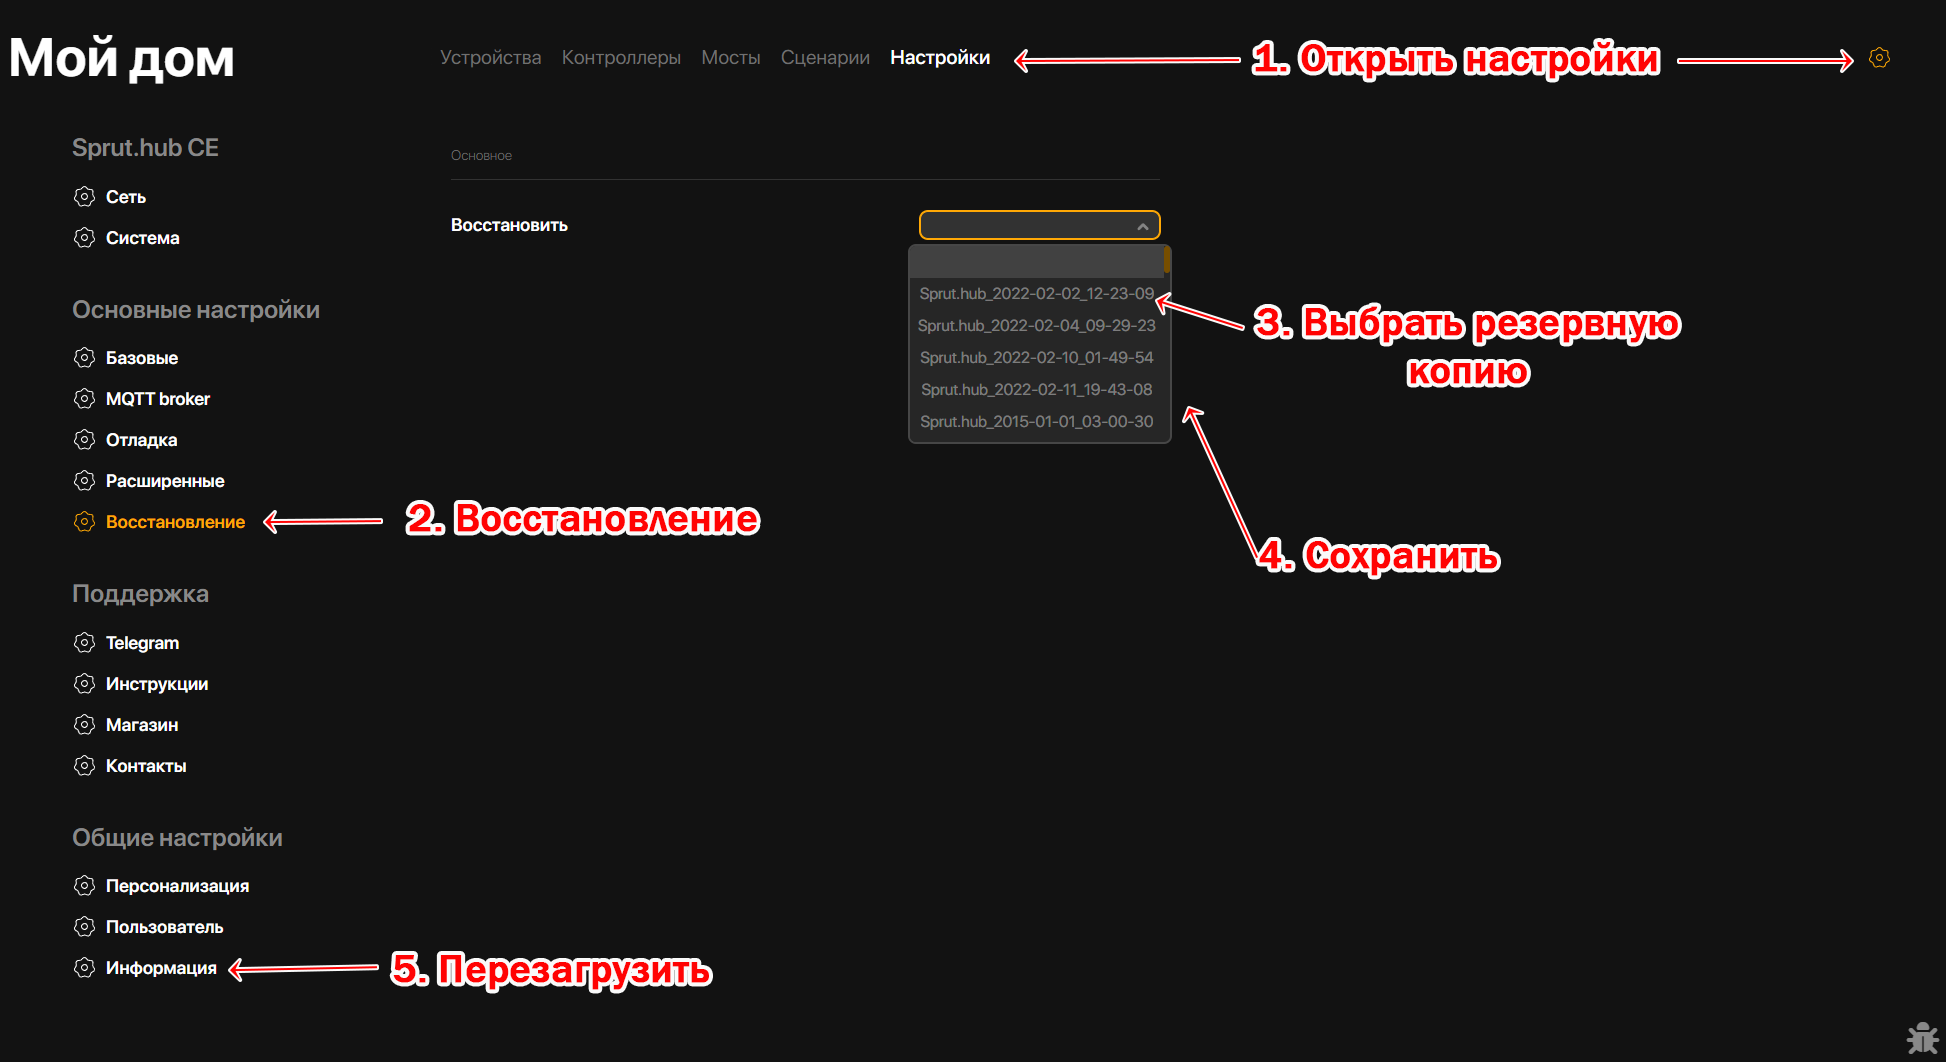This screenshot has width=1946, height=1062.
Task: Open the Персонализация settings page
Action: 177,886
